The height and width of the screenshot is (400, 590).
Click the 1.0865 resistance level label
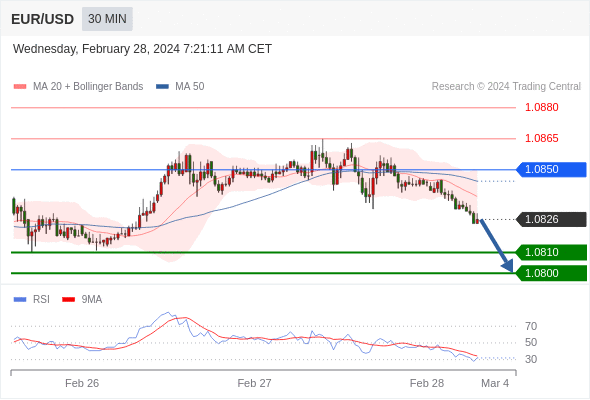click(x=542, y=138)
